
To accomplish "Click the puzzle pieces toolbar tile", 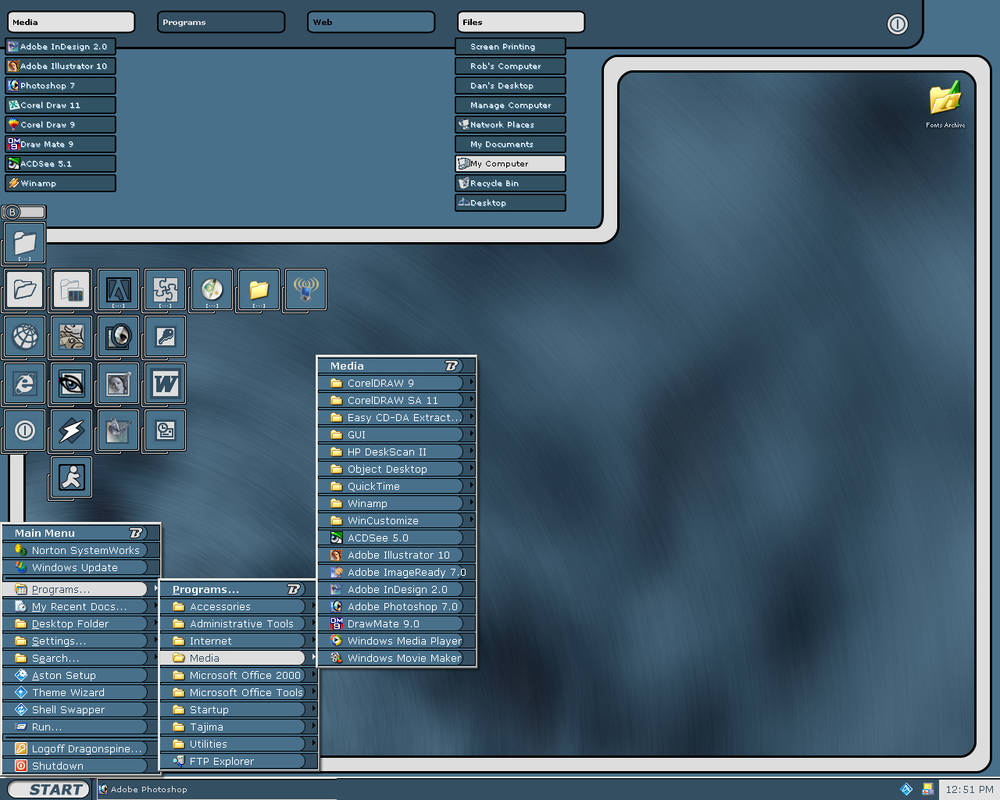I will pyautogui.click(x=165, y=290).
